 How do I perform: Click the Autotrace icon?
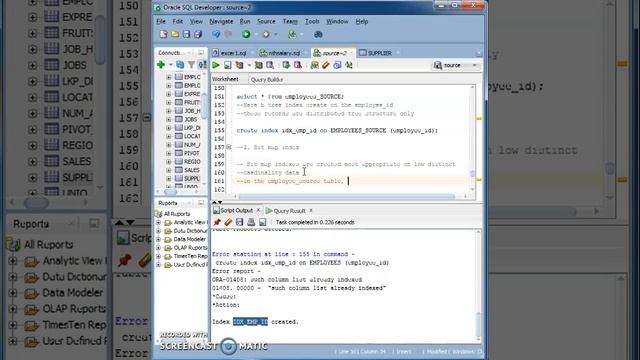point(258,65)
